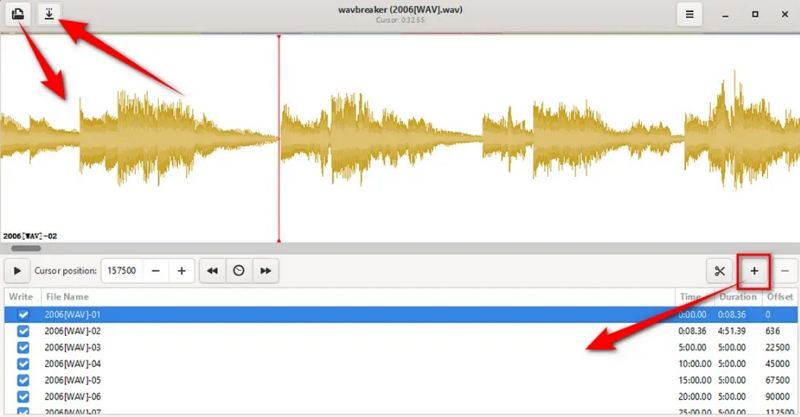Select file name 2006[WAV]-05
The image size is (800, 417).
72,380
